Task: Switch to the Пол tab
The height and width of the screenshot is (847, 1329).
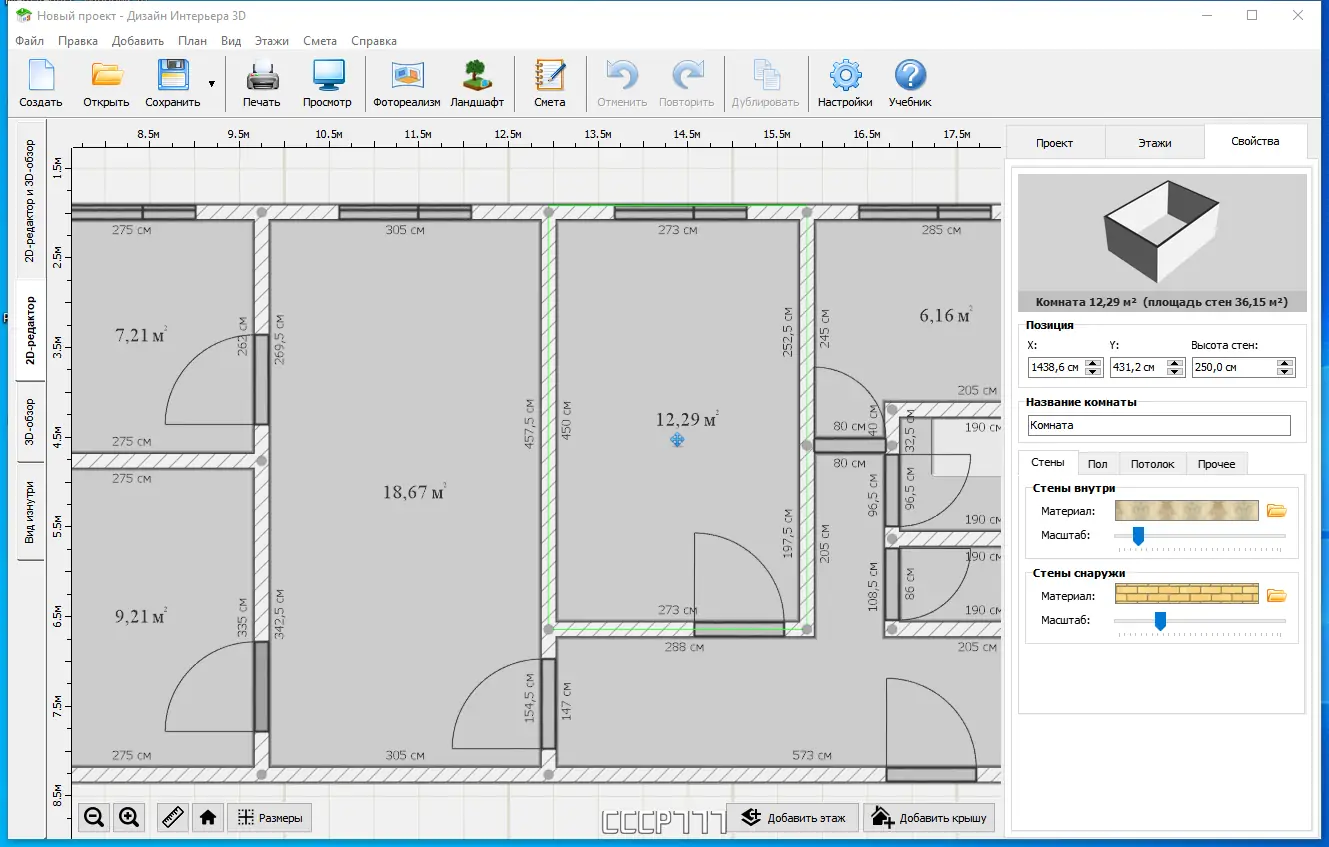Action: [x=1097, y=464]
